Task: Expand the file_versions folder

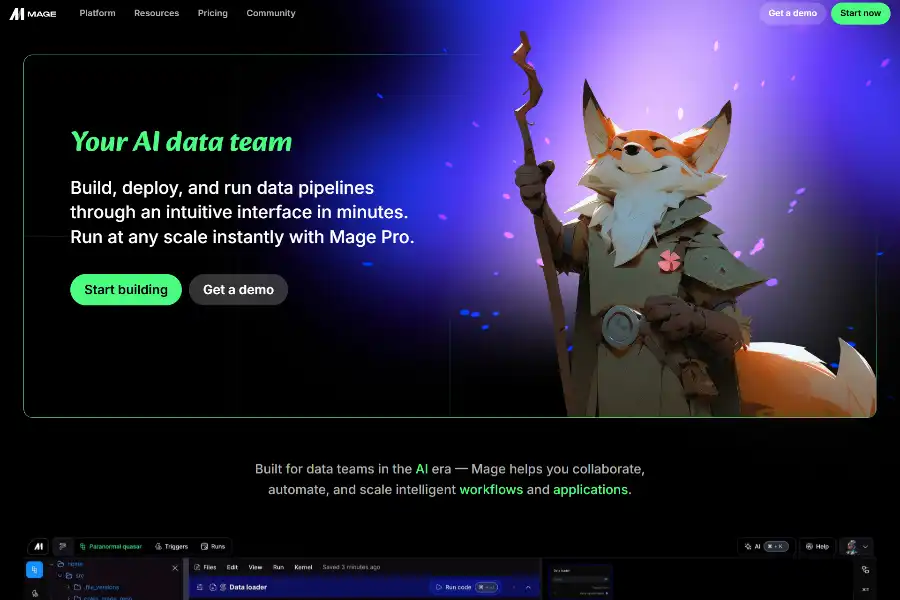Action: (x=68, y=587)
